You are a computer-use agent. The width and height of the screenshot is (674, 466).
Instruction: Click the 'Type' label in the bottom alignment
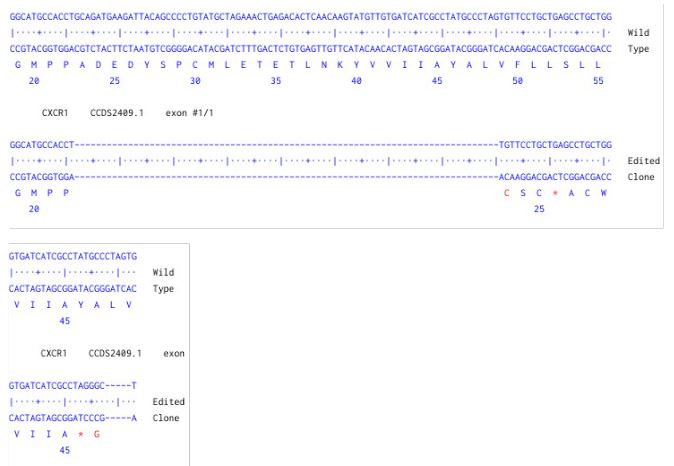[x=163, y=289]
